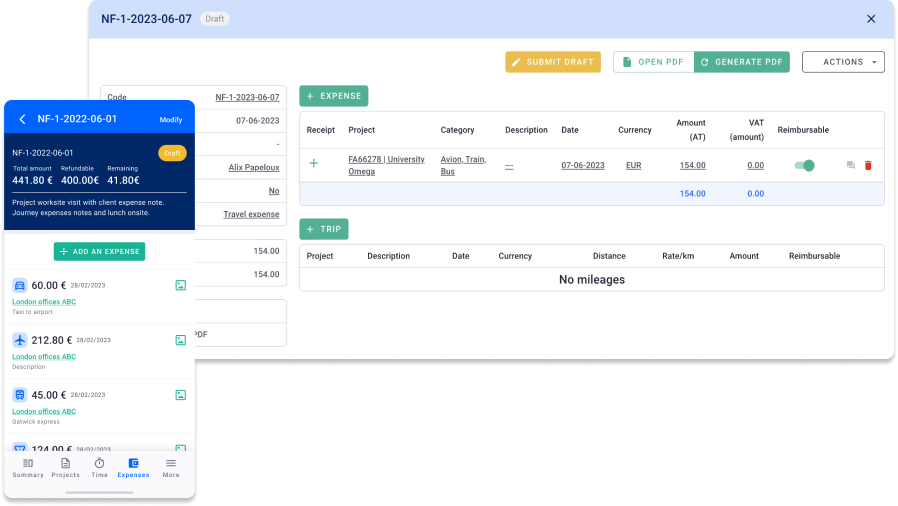
Task: Click Generate PDF button
Action: (742, 62)
